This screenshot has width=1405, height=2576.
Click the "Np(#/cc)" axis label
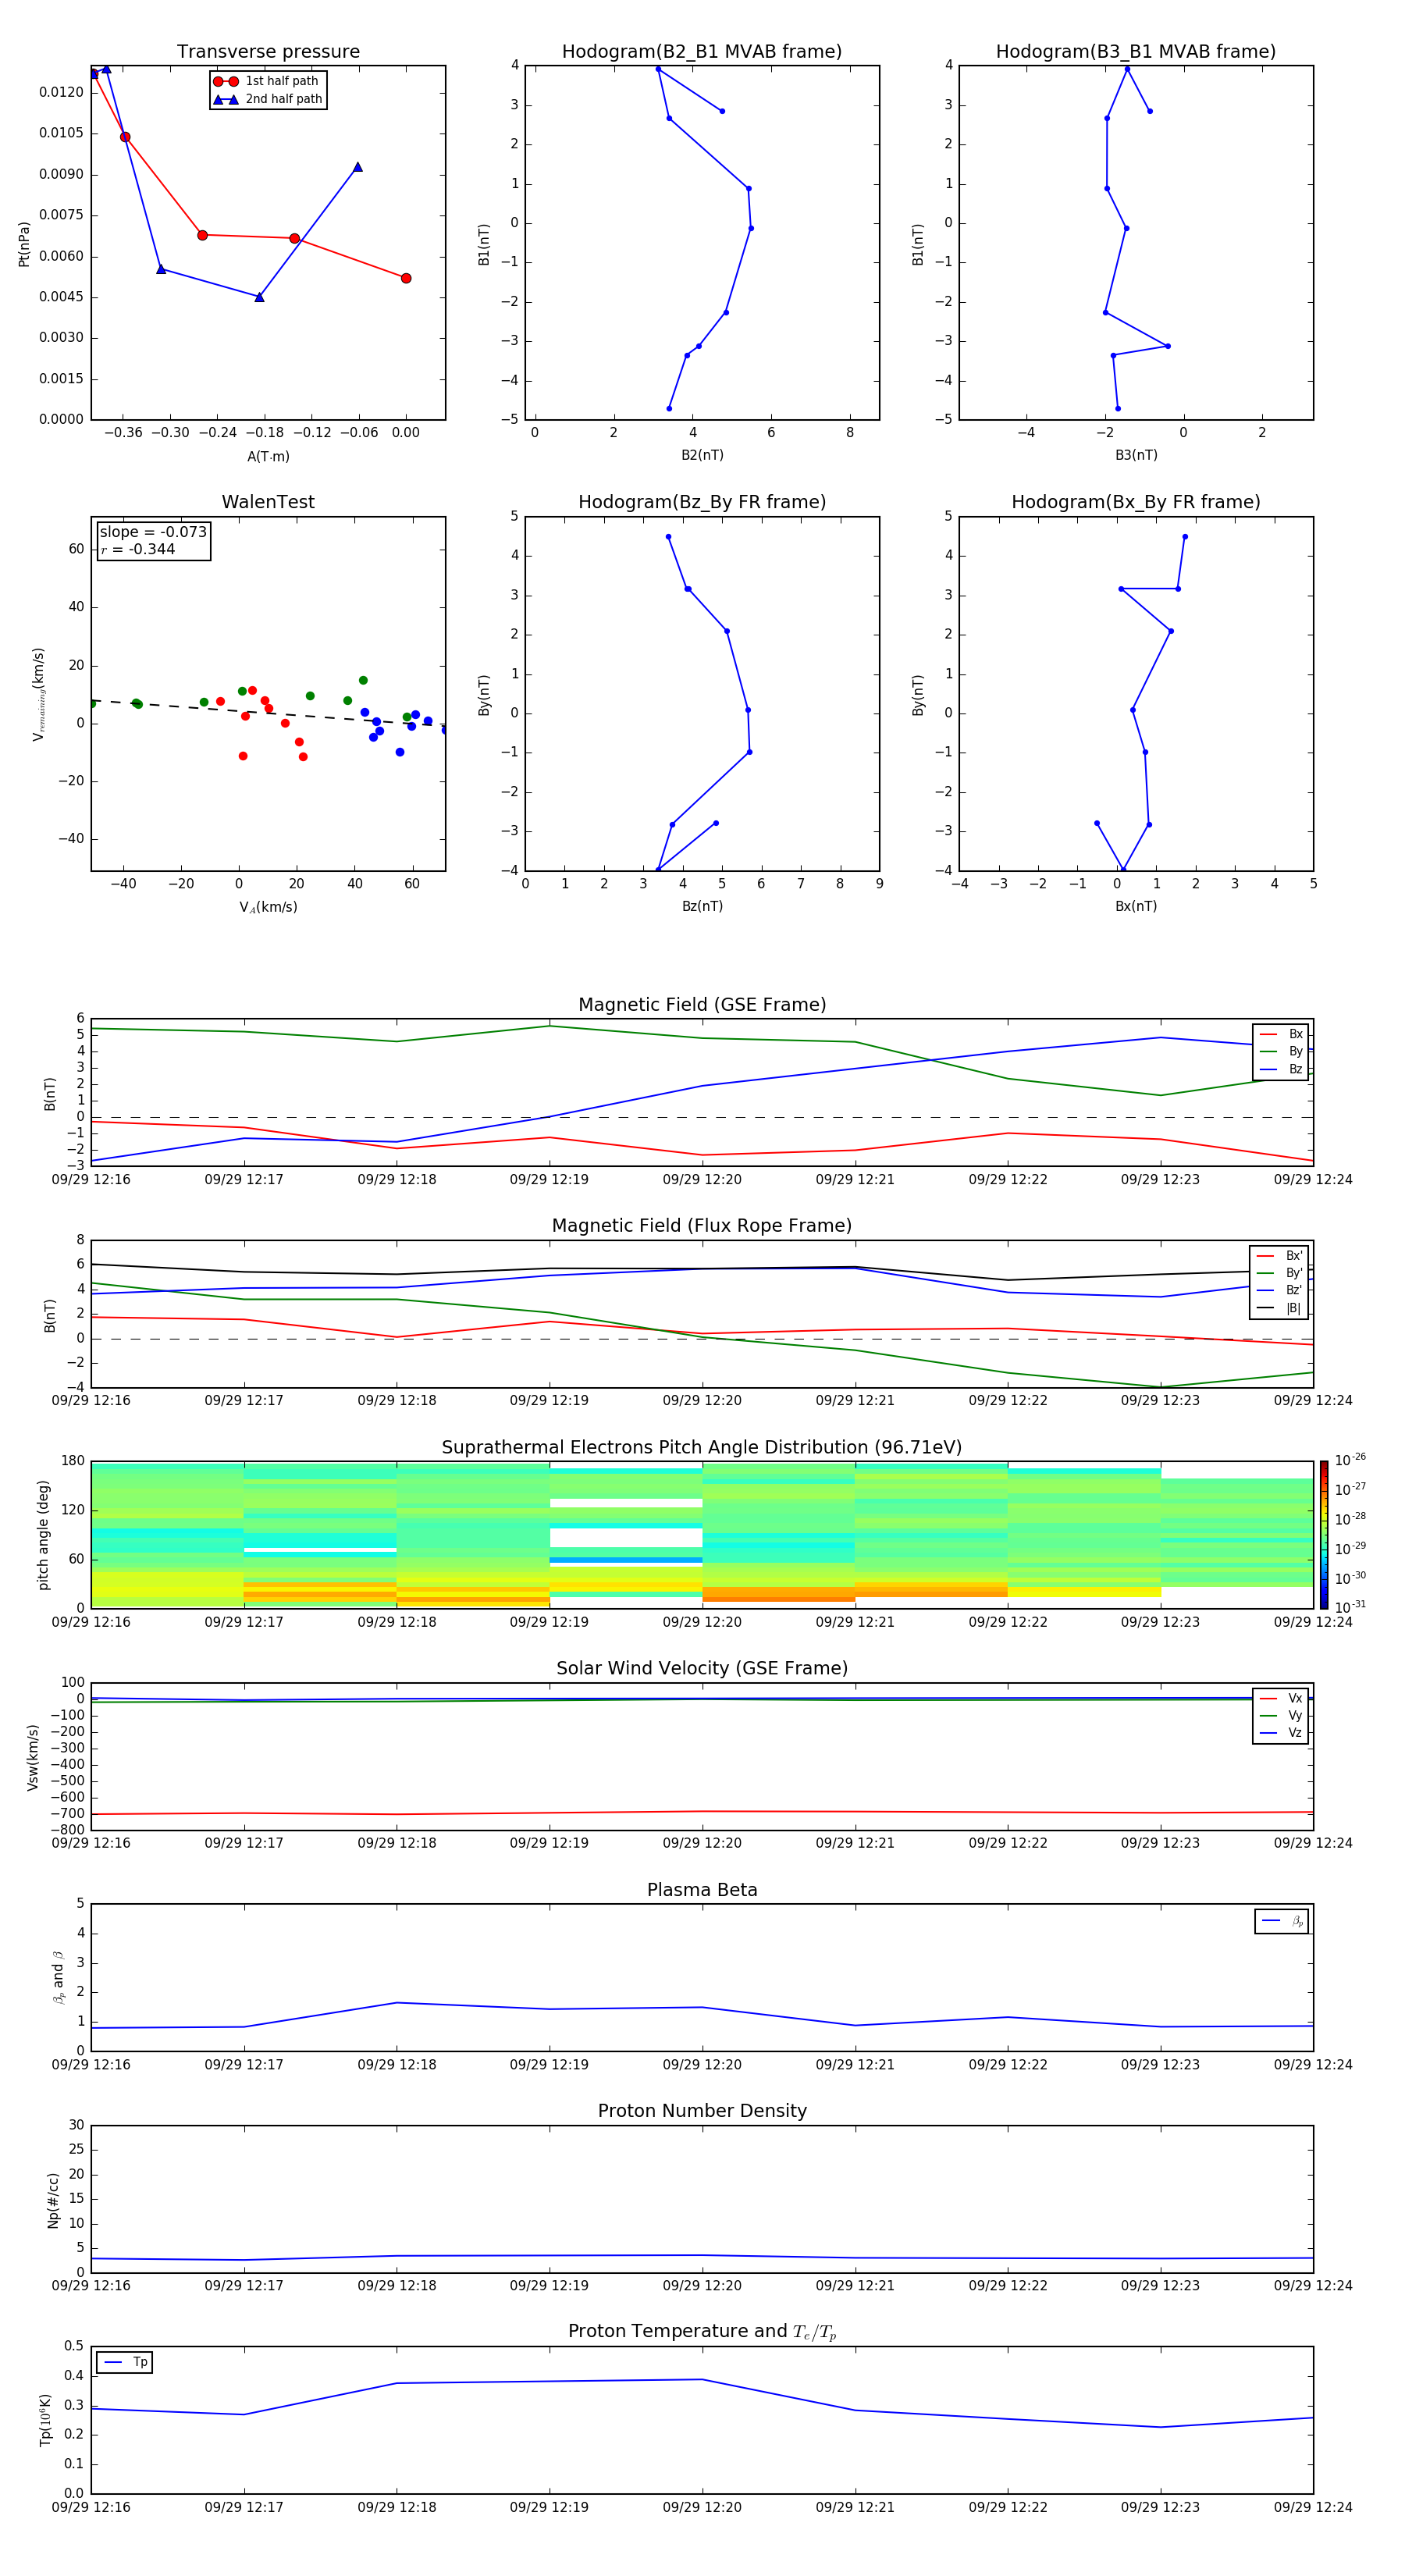pos(53,2200)
